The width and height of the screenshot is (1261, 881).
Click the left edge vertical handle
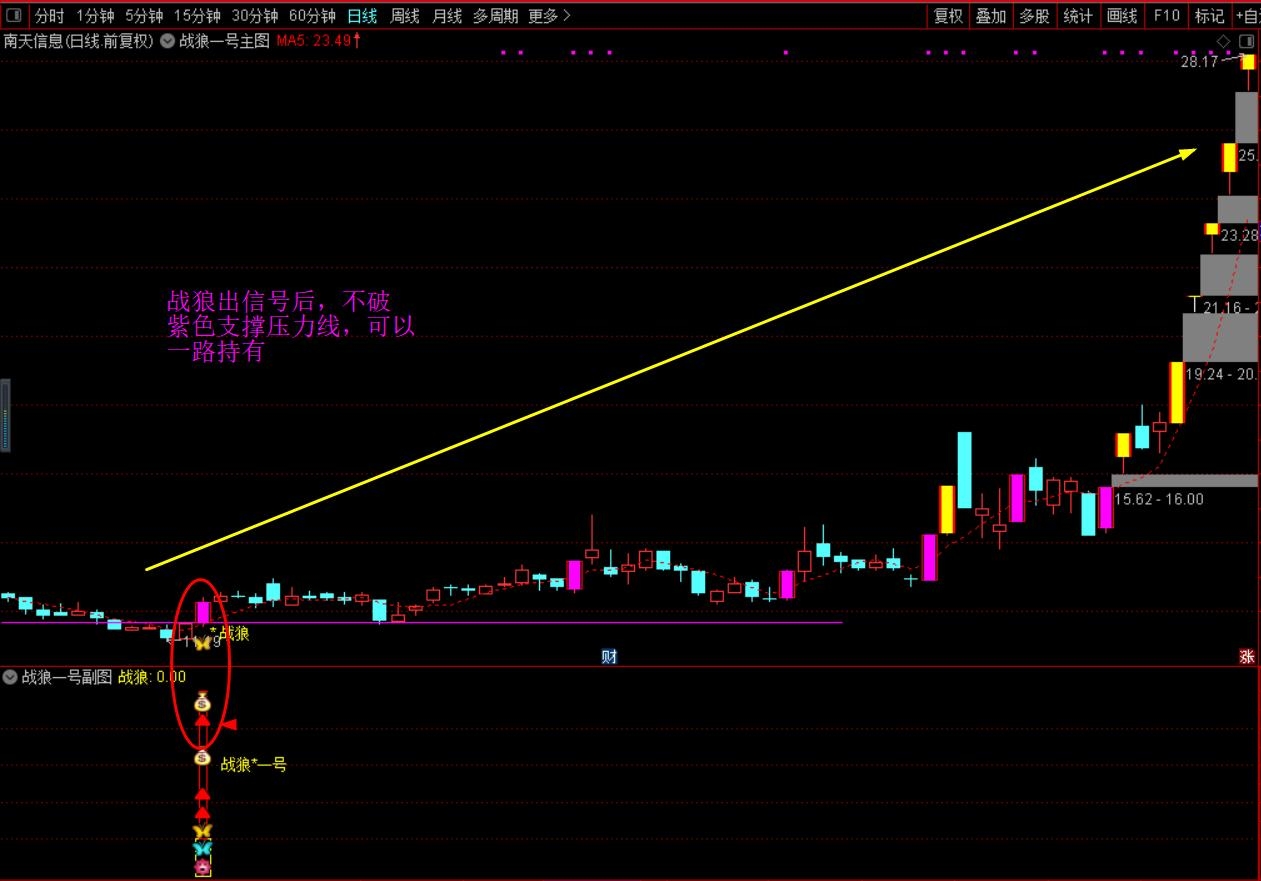[x=4, y=415]
